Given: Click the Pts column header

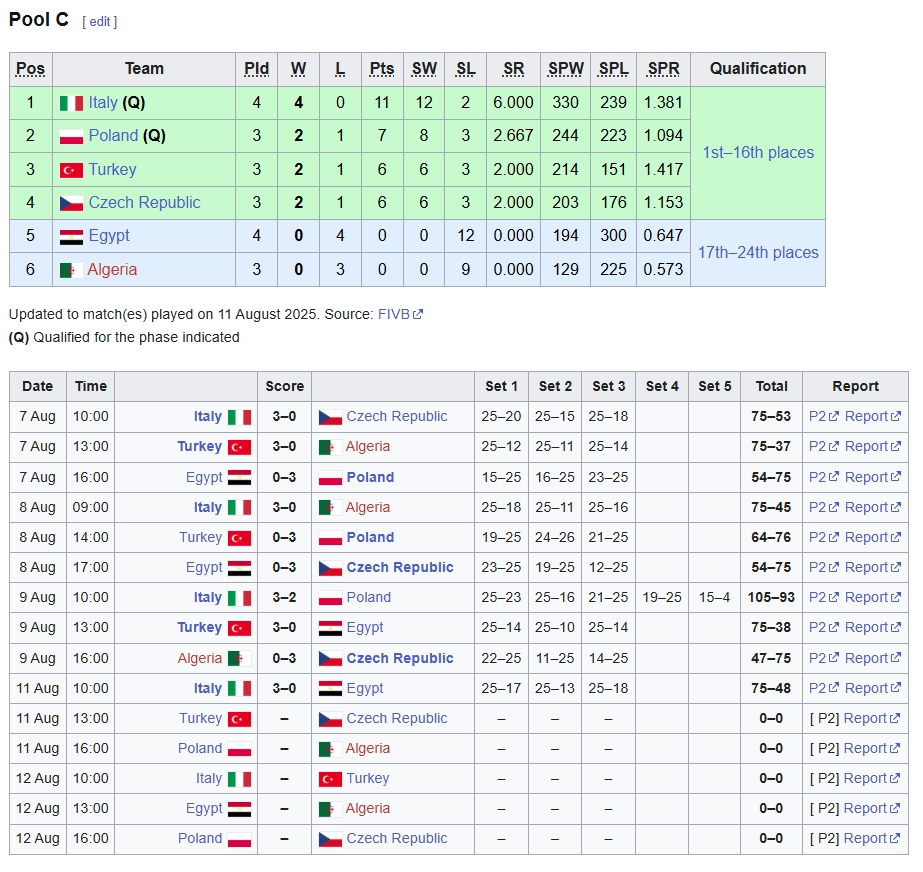Looking at the screenshot, I should point(382,69).
